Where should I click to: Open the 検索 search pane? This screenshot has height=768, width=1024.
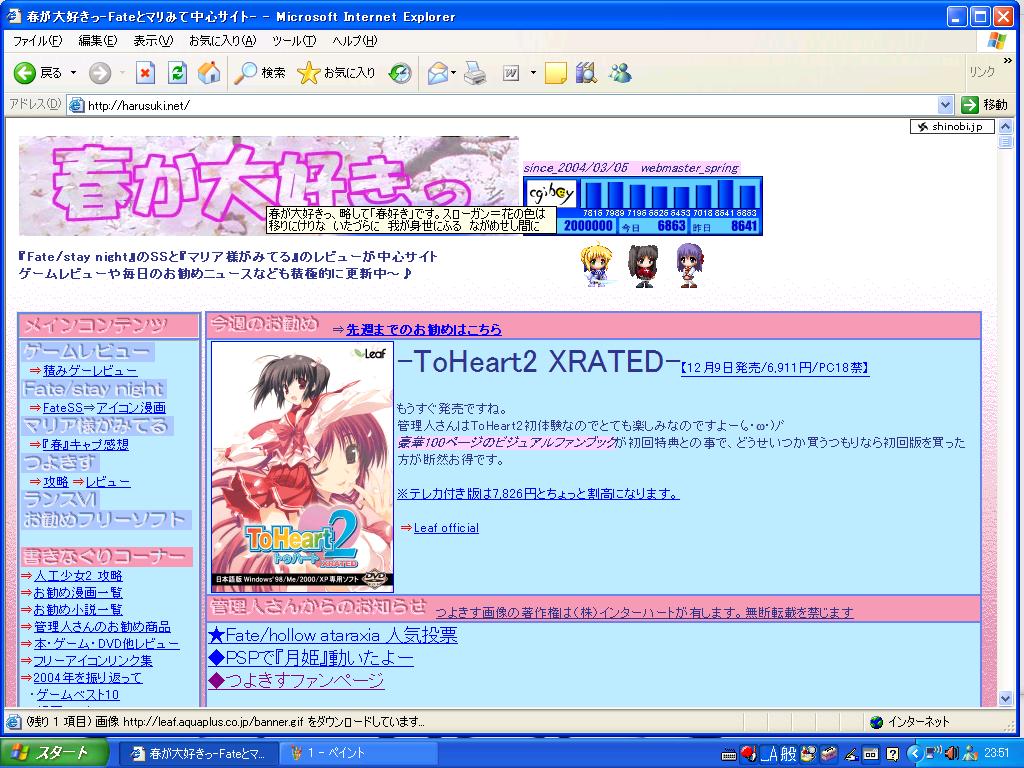[x=260, y=72]
